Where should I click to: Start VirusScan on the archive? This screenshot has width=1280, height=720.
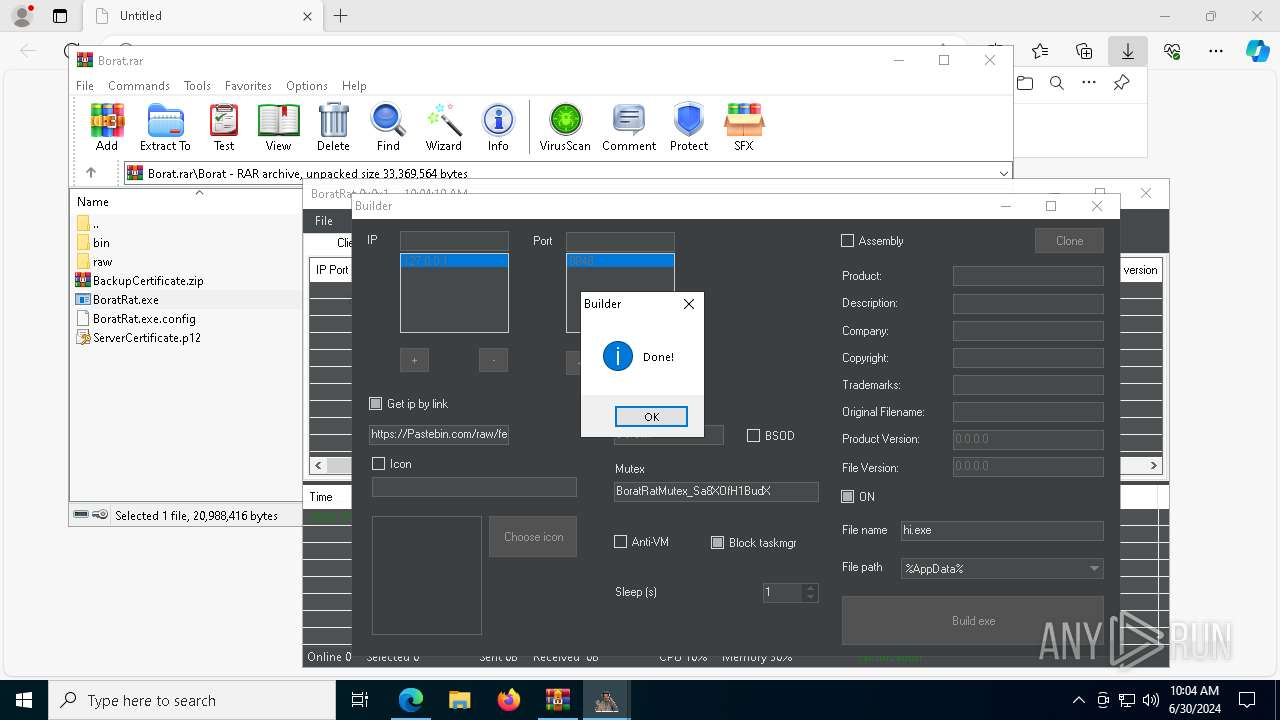[565, 127]
